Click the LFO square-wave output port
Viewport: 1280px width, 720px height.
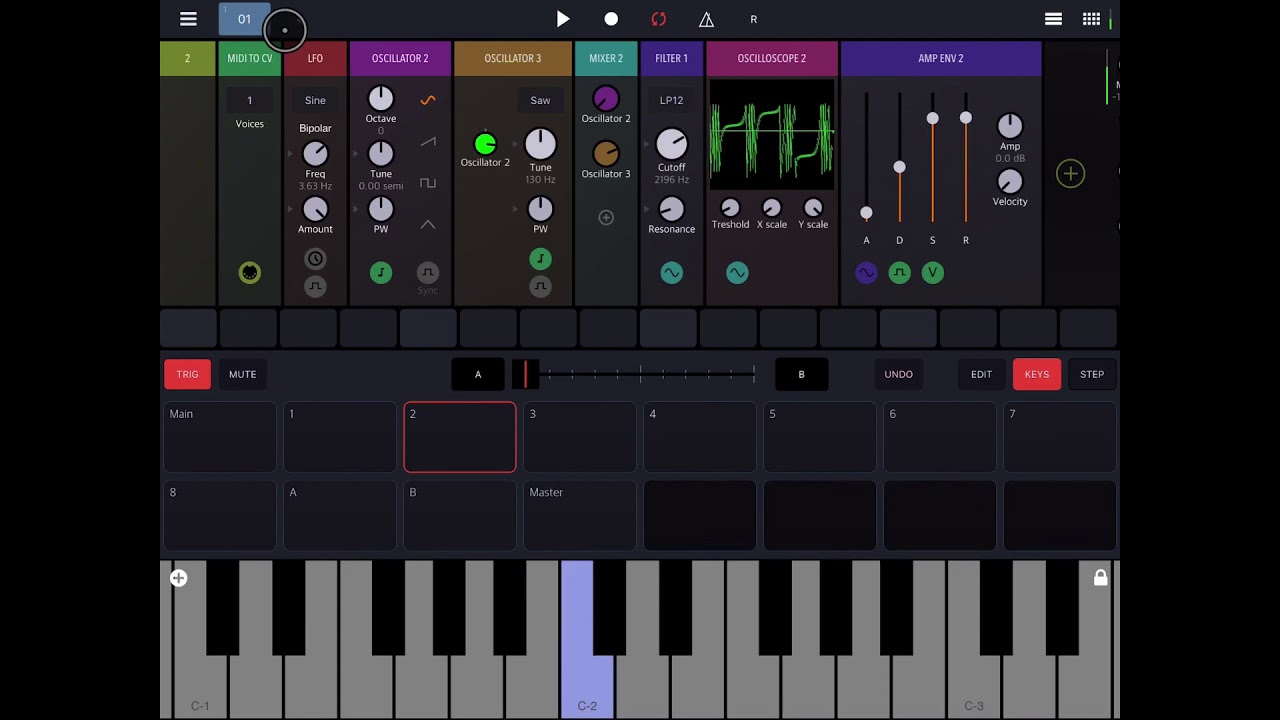(315, 286)
